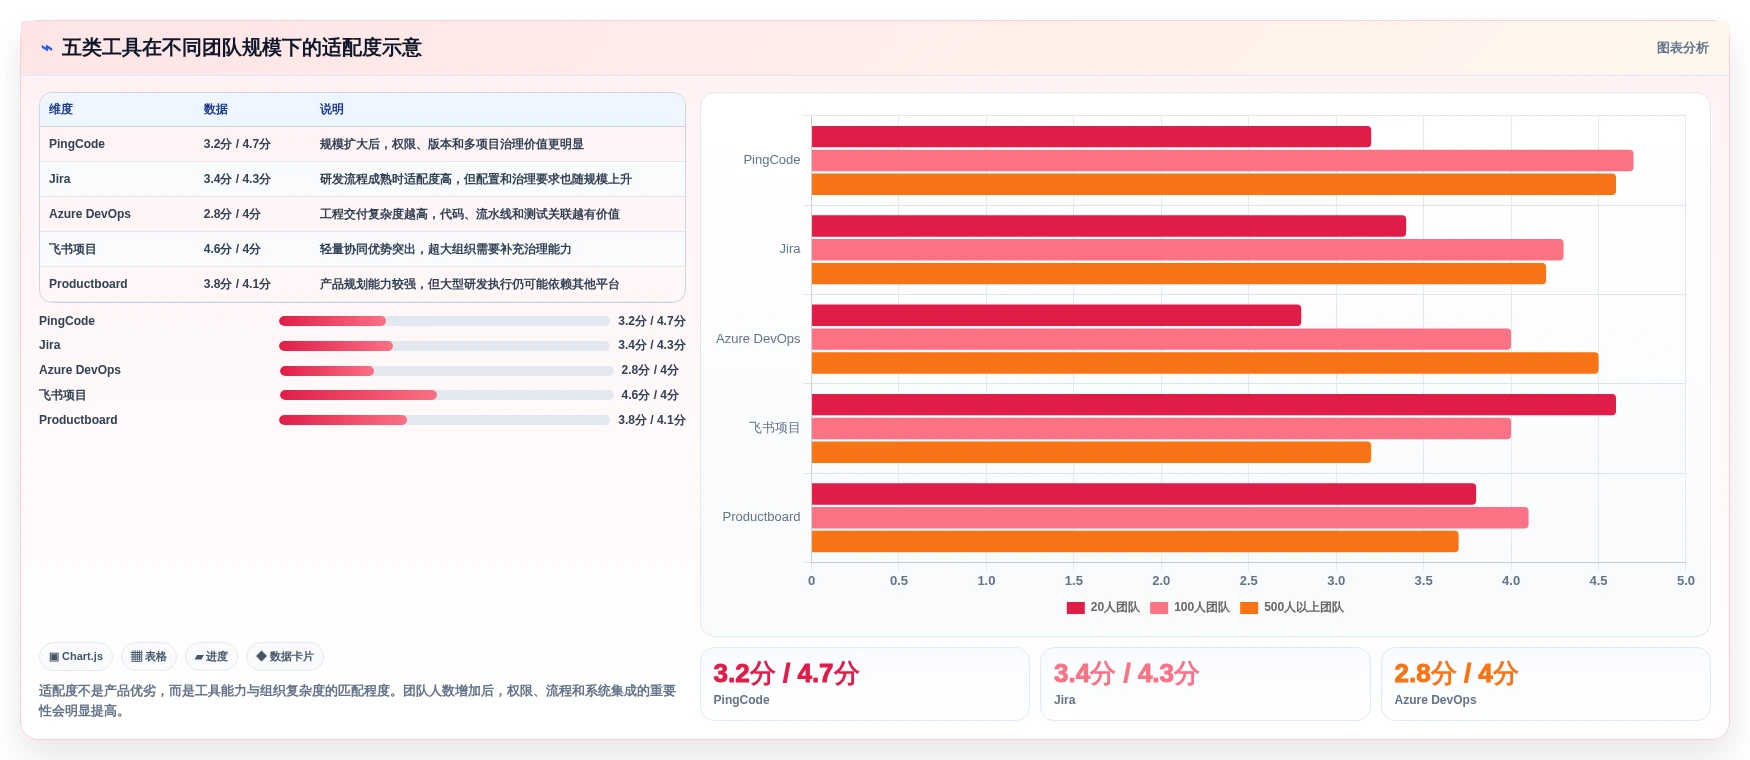The image size is (1750, 760).
Task: Click the Productboard progress bar
Action: tap(444, 420)
